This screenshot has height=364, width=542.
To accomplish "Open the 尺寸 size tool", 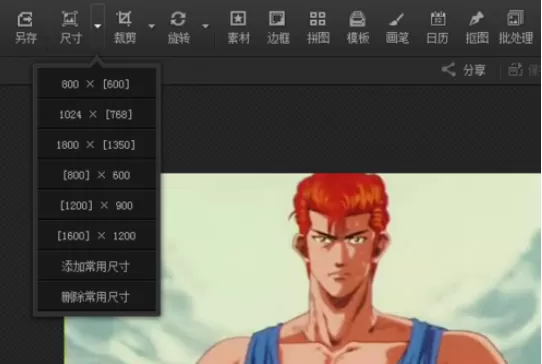I will coord(70,27).
